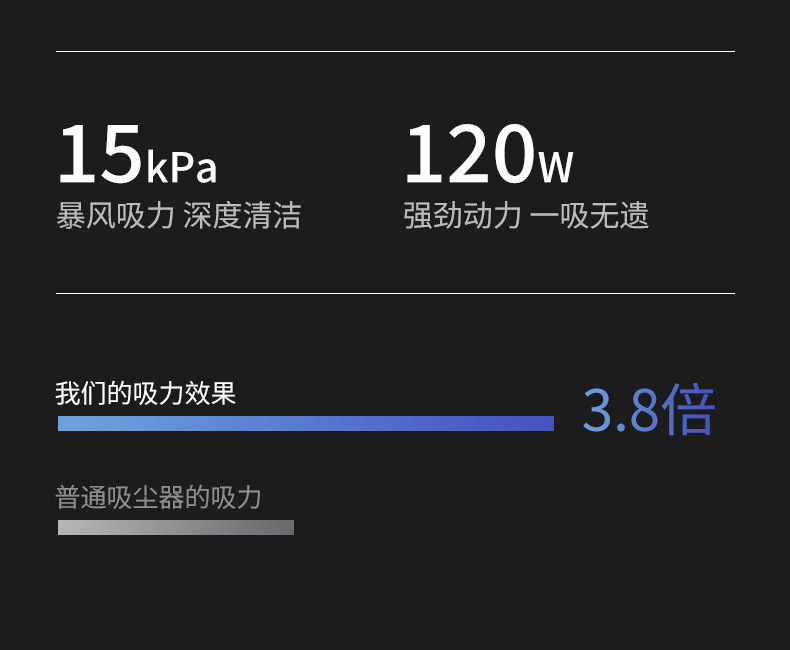Viewport: 790px width, 650px height.
Task: Select the 强劲动力 text
Action: (x=462, y=216)
